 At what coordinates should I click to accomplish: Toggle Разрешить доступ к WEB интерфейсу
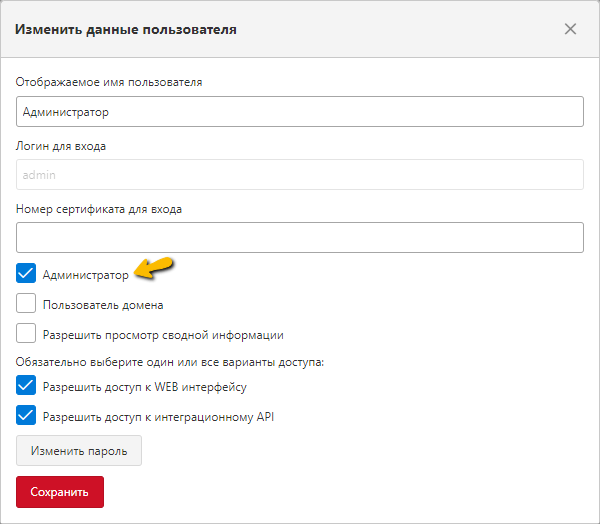[x=26, y=385]
